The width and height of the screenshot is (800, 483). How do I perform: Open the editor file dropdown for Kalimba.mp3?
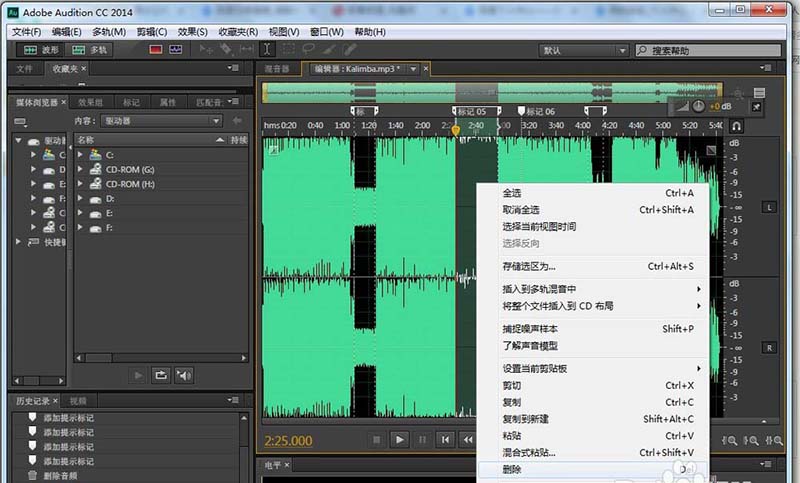point(413,69)
